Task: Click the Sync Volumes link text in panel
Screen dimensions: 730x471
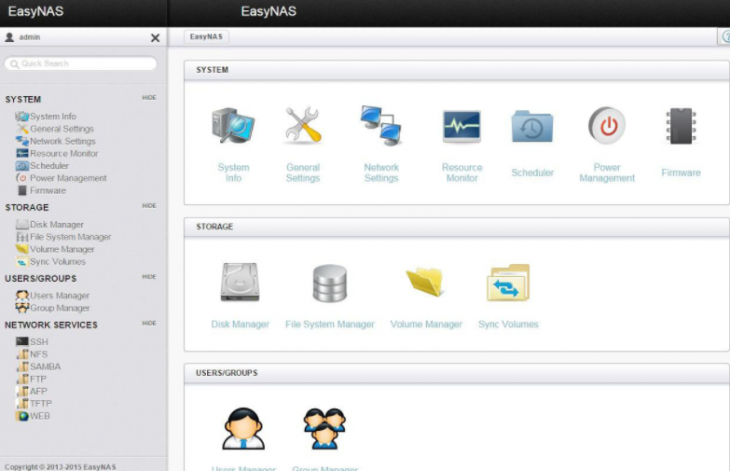Action: click(508, 324)
